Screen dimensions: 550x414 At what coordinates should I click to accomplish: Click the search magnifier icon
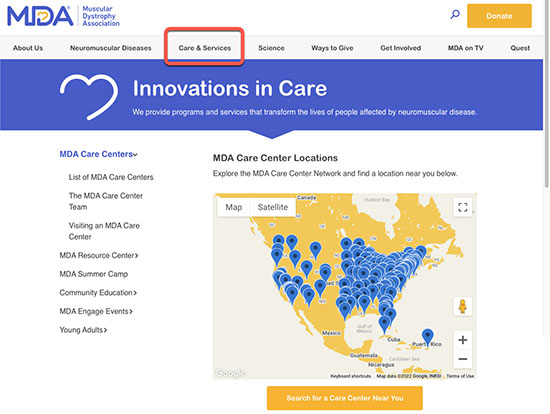point(455,15)
